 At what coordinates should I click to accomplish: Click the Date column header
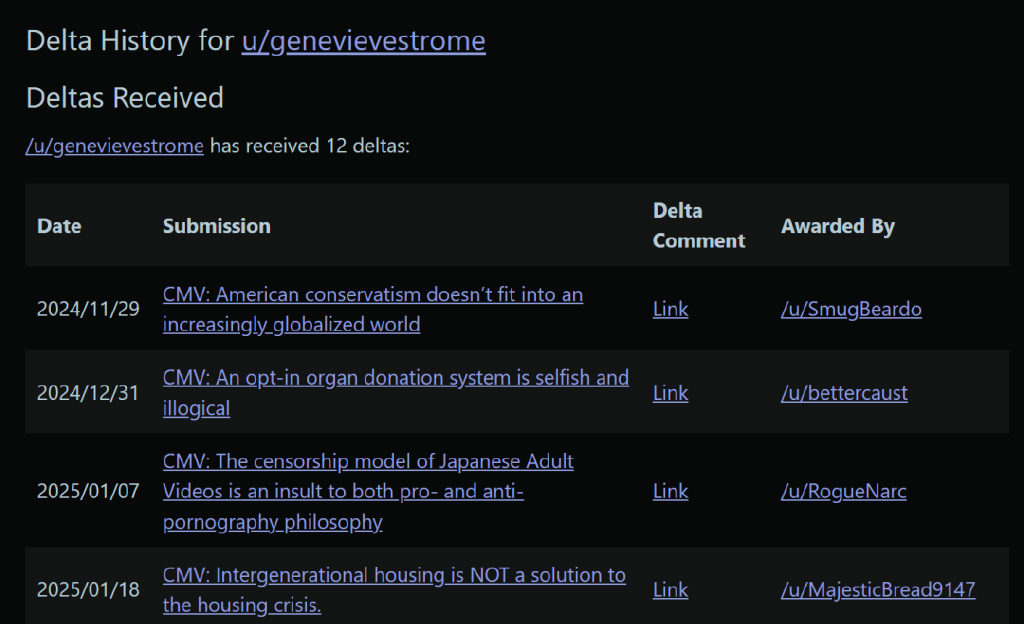pyautogui.click(x=59, y=226)
